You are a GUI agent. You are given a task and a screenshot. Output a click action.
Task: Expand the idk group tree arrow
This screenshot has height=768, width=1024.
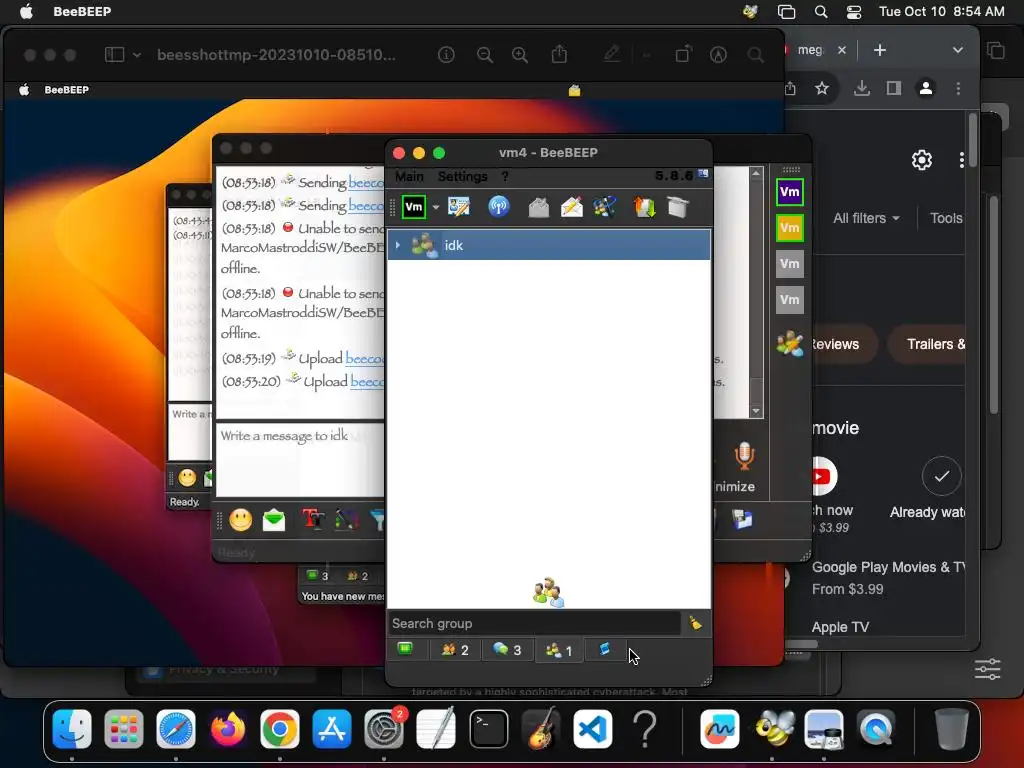(398, 245)
